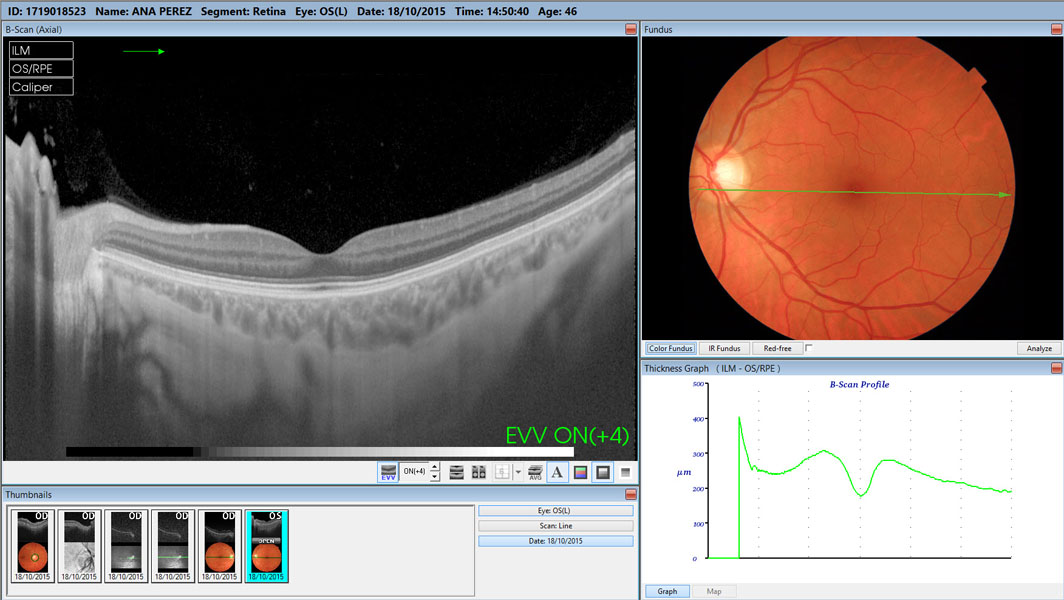1064x600 pixels.
Task: Select the color map display icon
Action: coord(580,472)
